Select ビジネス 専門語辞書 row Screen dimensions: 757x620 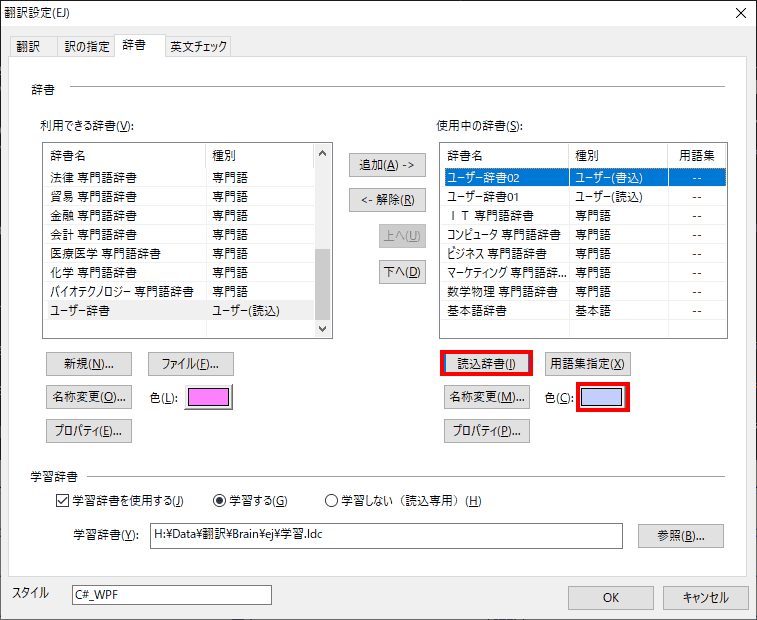click(584, 254)
